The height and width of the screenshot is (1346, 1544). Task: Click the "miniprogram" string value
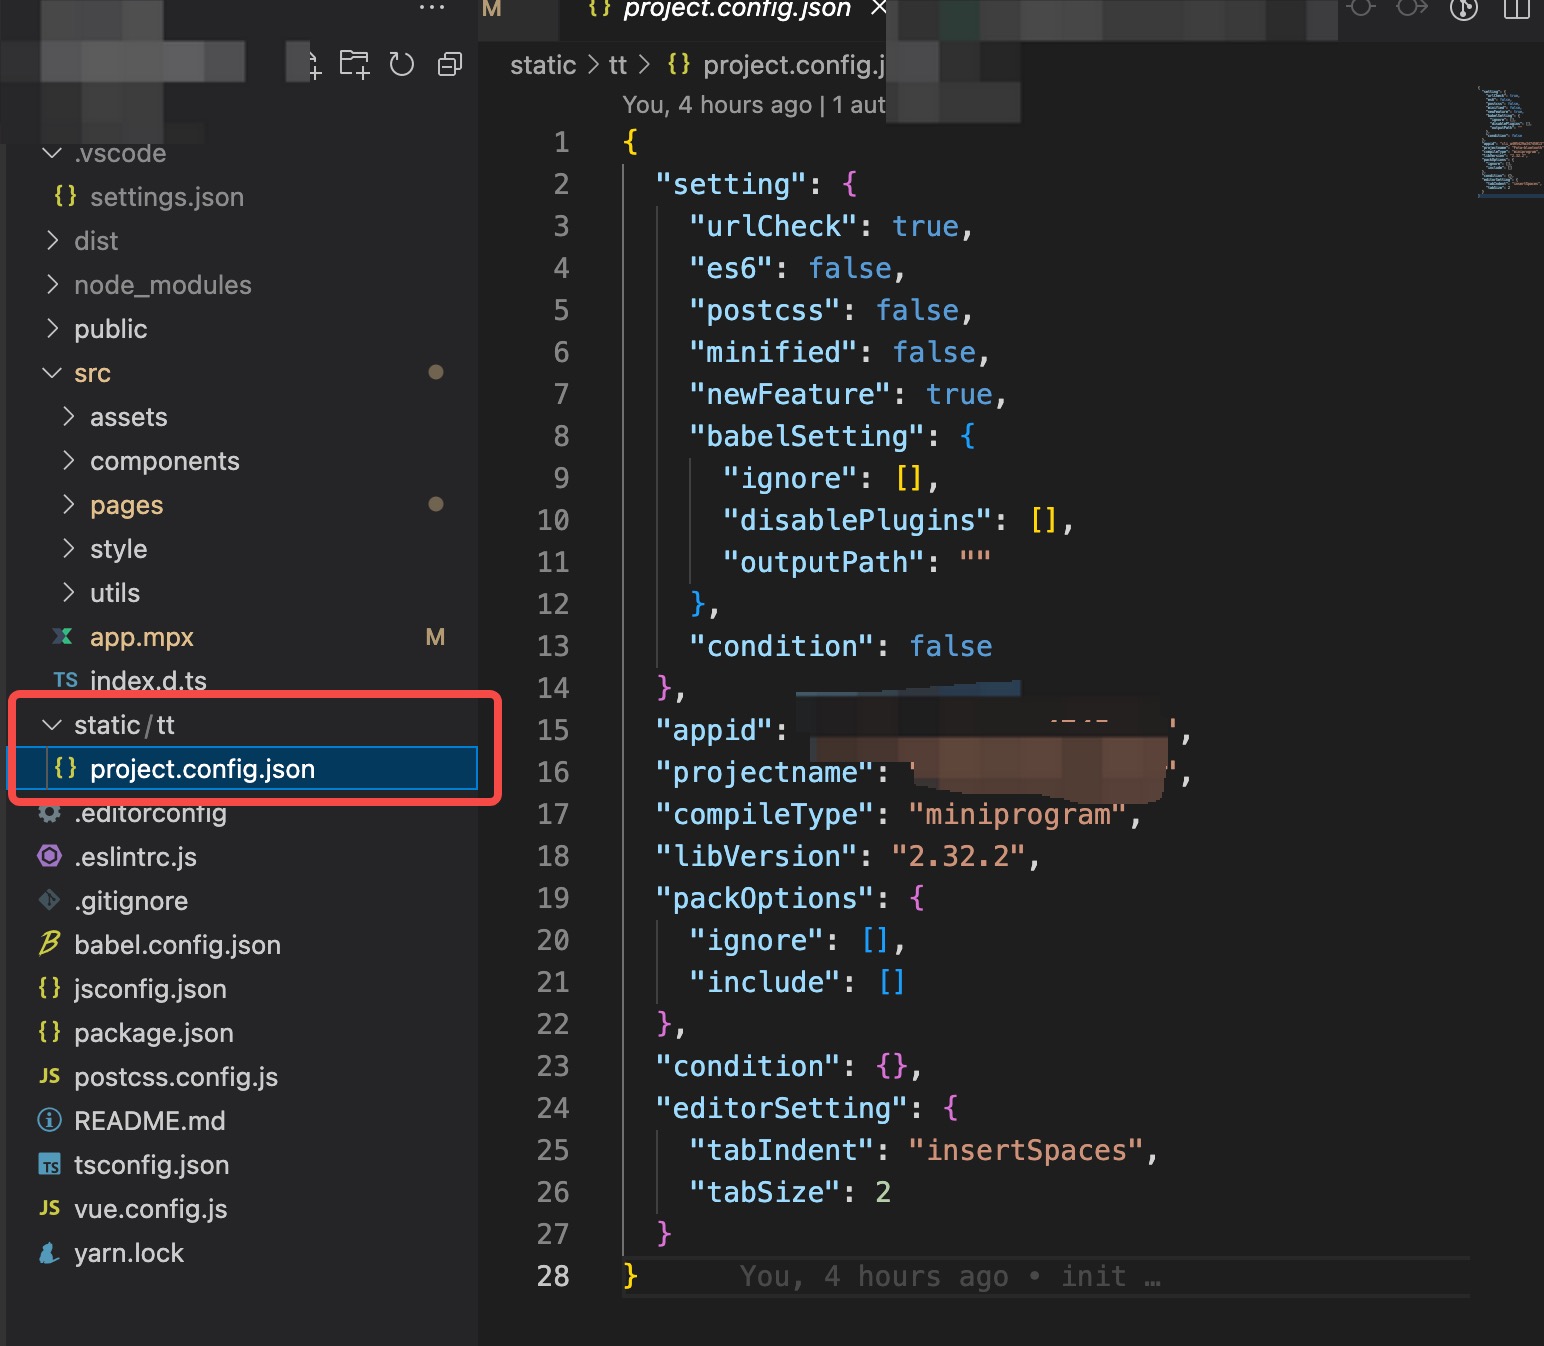point(1018,814)
